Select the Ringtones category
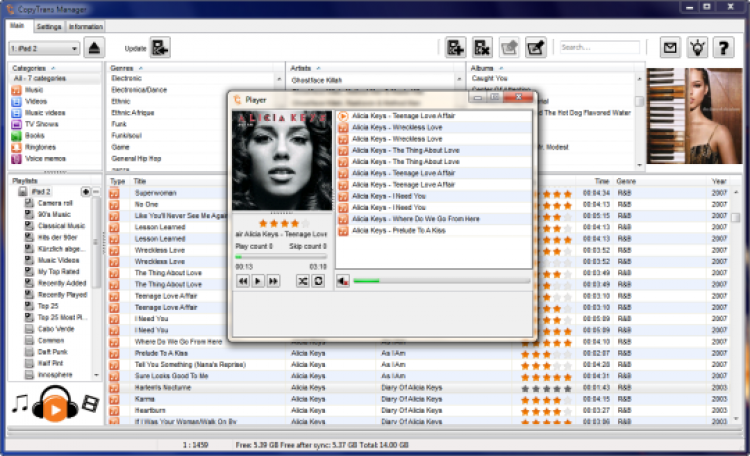Viewport: 750px width, 456px height. click(x=33, y=147)
